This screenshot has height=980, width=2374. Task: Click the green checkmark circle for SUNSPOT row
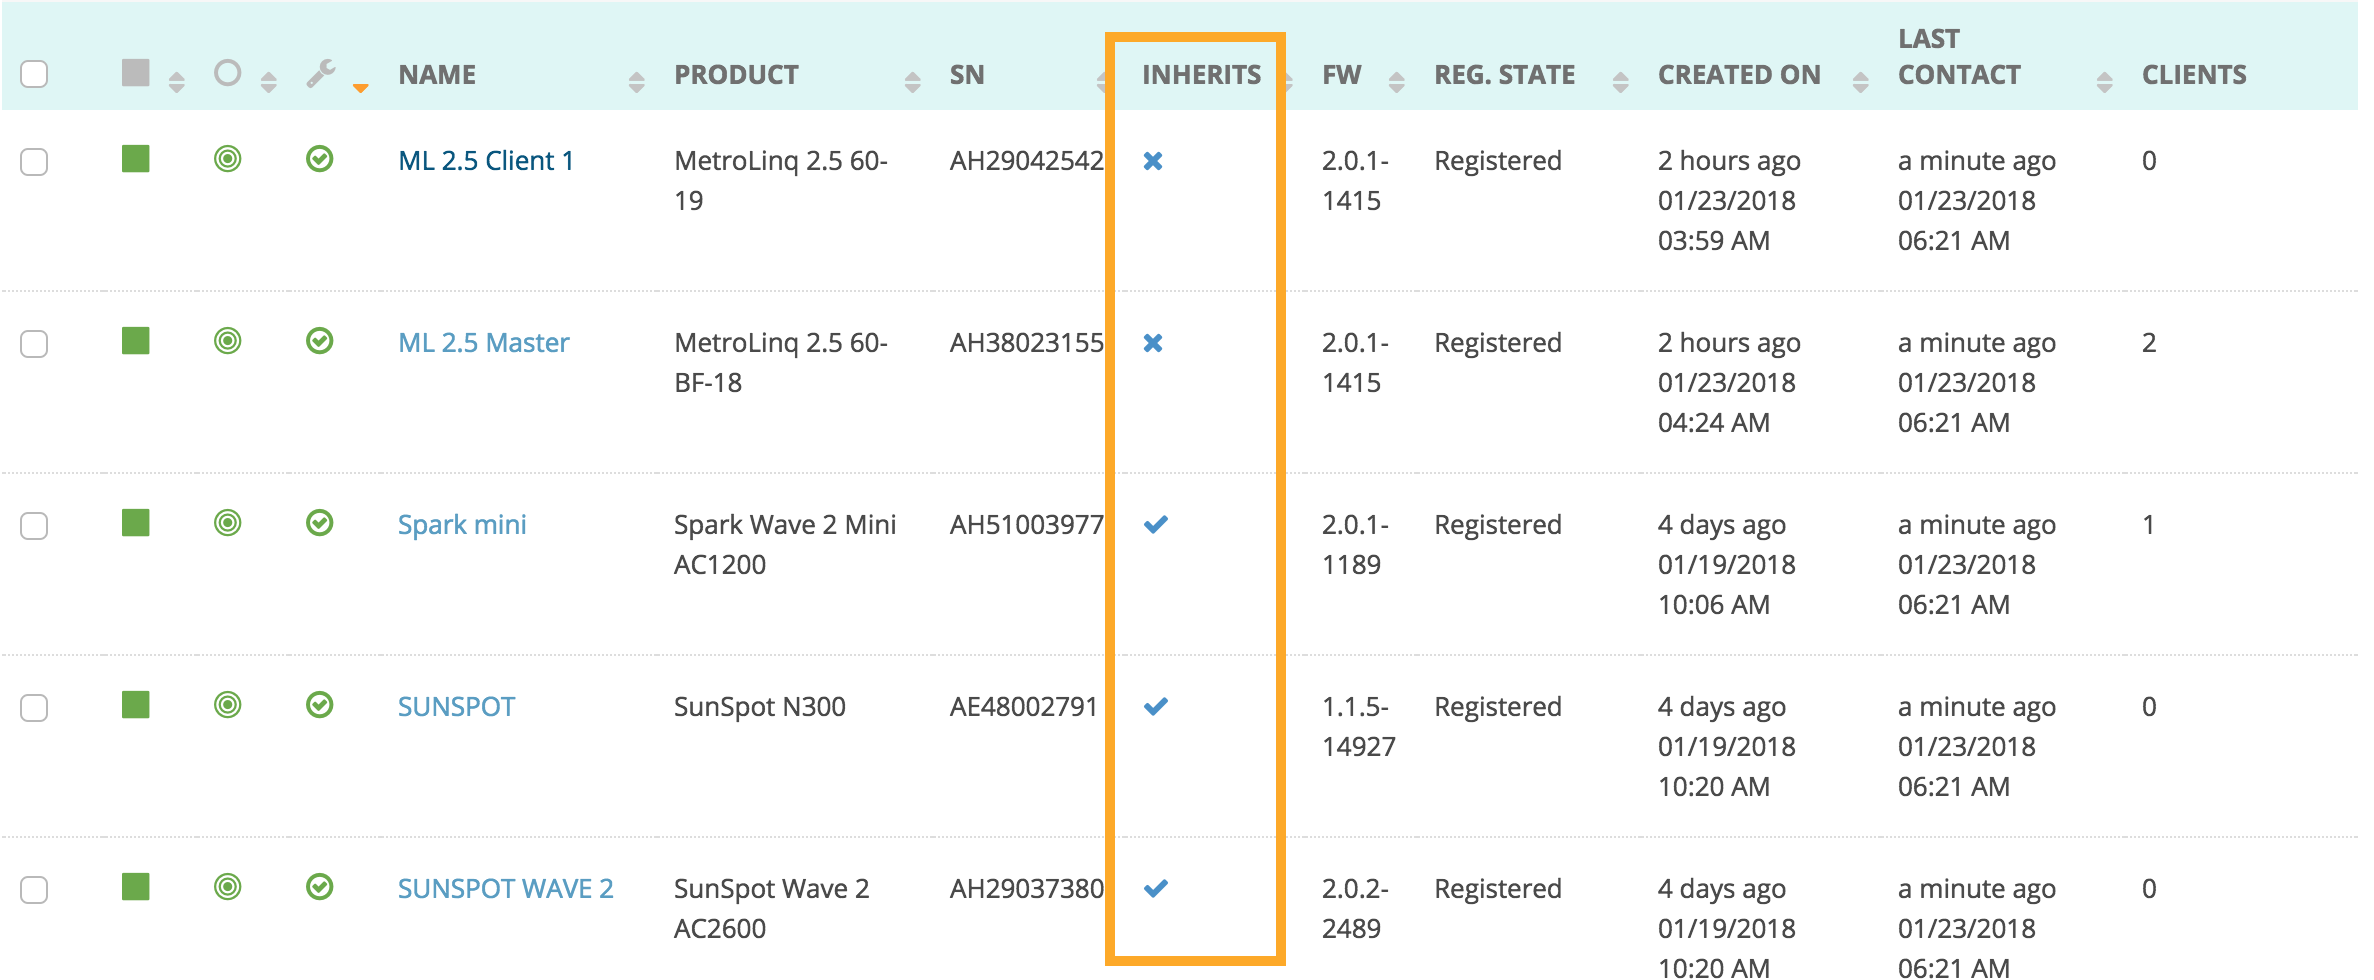[x=320, y=705]
